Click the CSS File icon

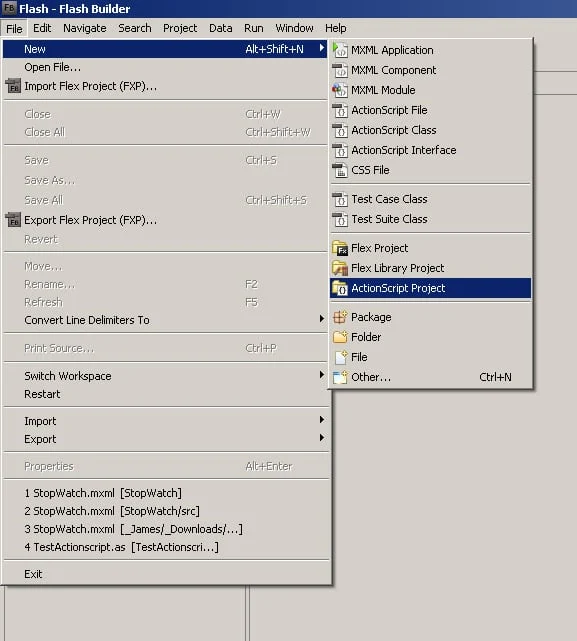[340, 170]
